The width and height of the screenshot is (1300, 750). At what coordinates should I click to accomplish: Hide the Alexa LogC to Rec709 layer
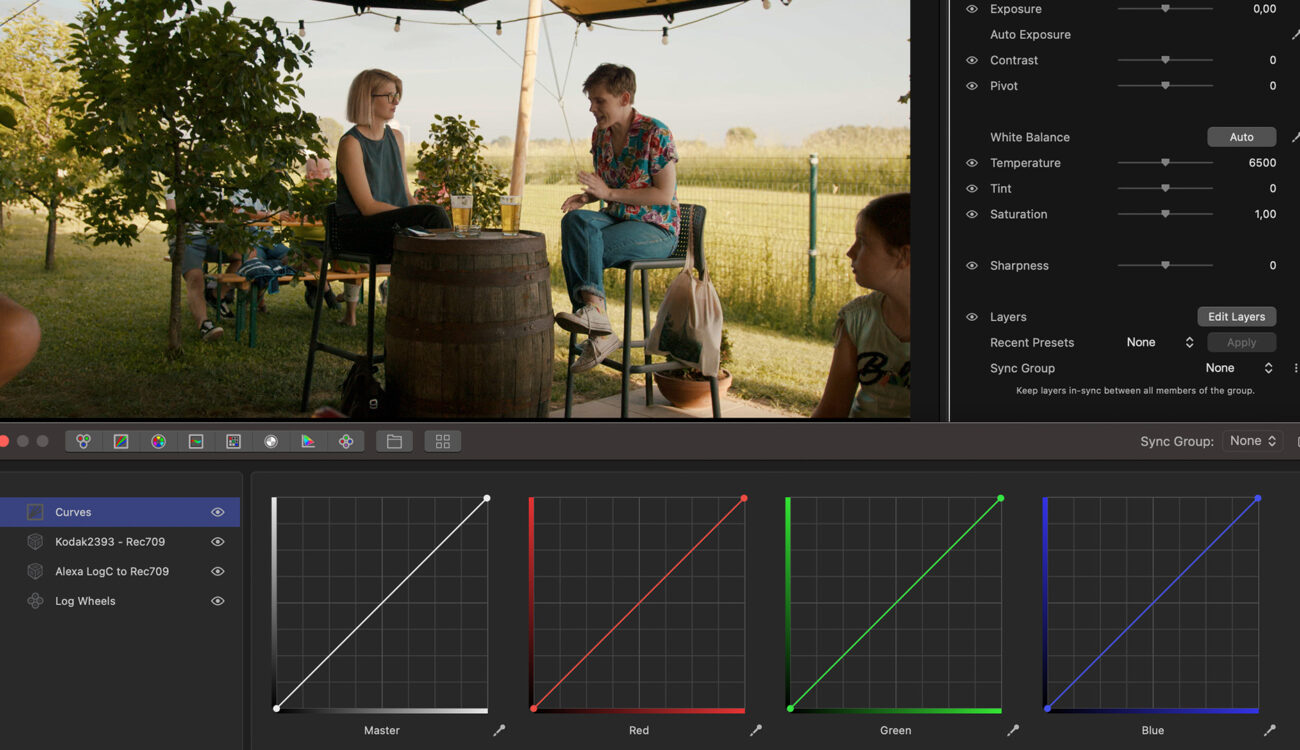[217, 571]
